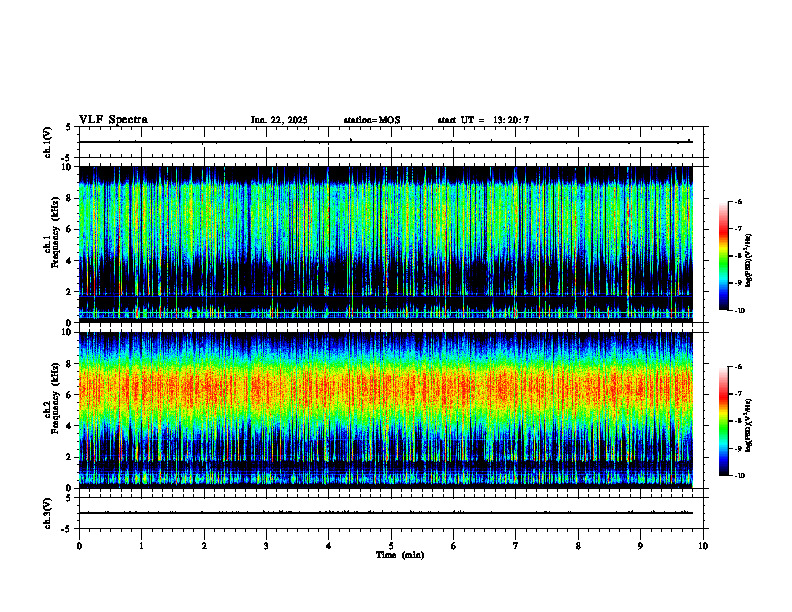Click the "-5" volt tick of ch.3(V) panel

[67, 529]
